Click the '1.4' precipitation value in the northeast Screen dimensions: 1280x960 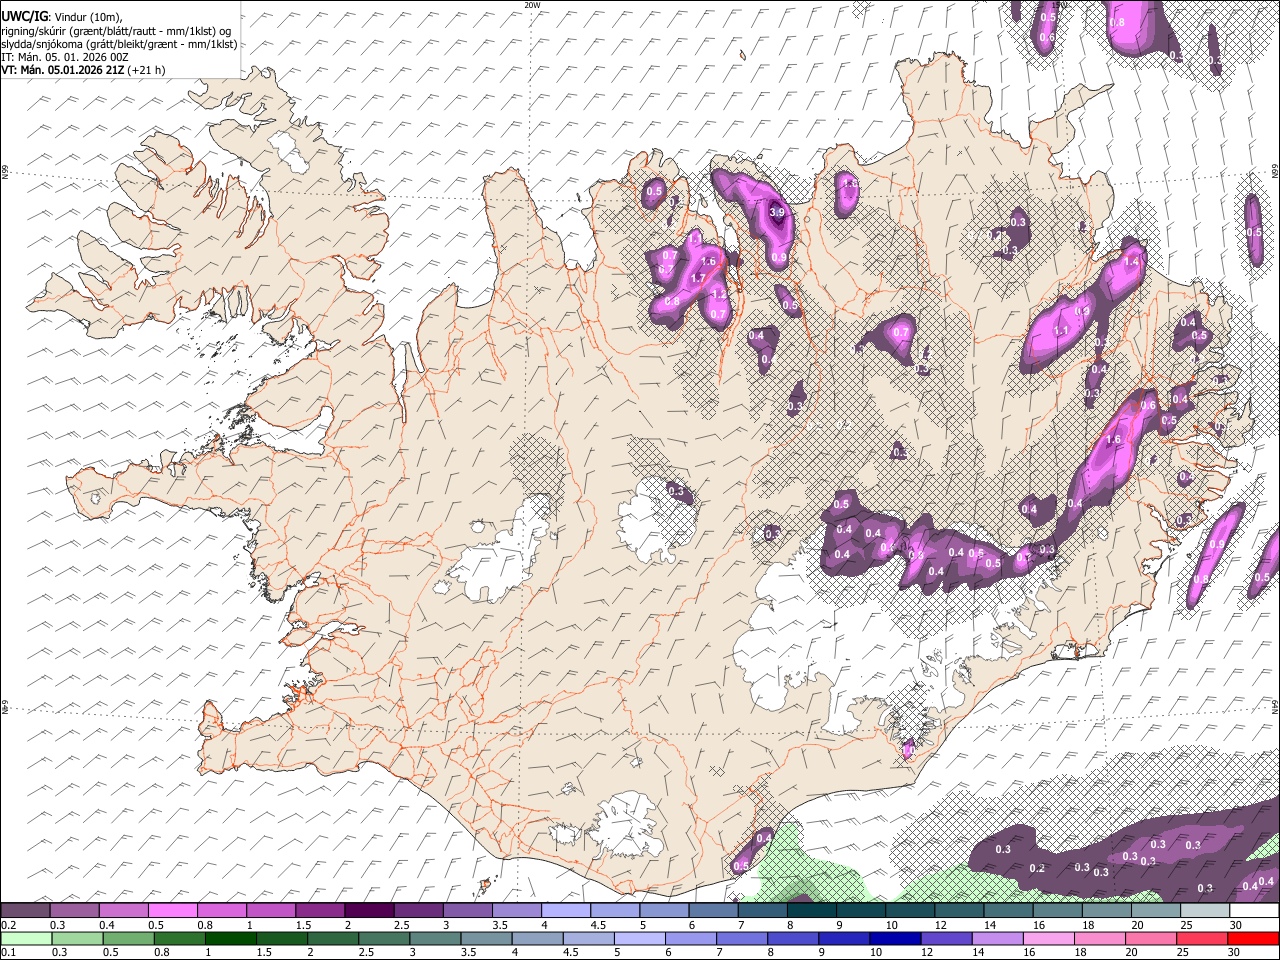(1132, 261)
